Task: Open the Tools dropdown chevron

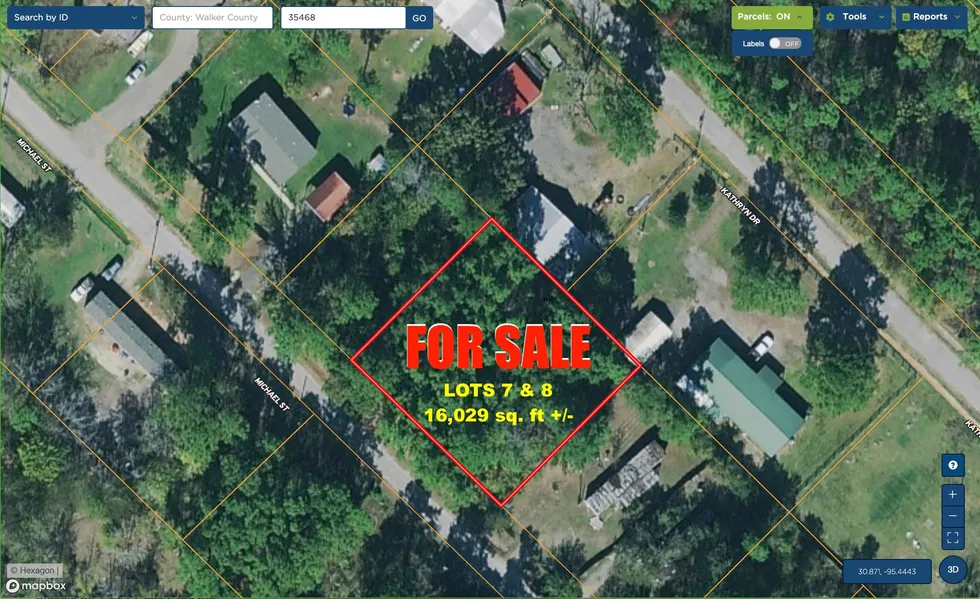Action: pyautogui.click(x=881, y=17)
